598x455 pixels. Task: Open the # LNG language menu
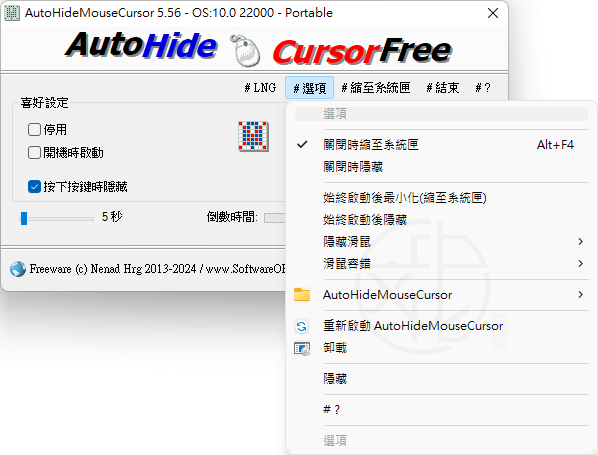260,88
